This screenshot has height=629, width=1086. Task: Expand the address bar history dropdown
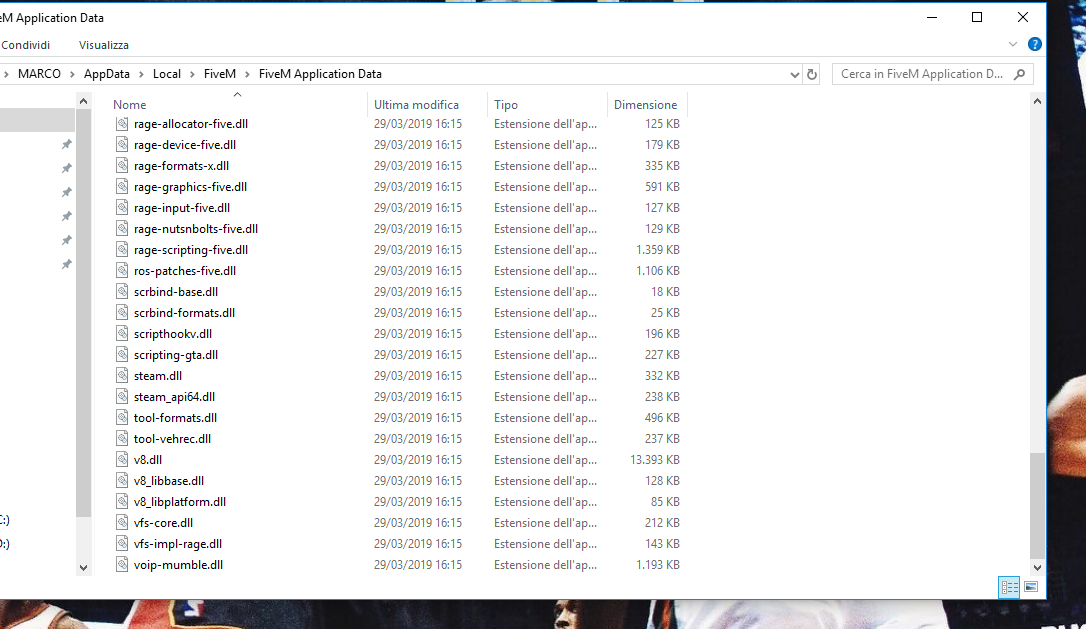[795, 73]
